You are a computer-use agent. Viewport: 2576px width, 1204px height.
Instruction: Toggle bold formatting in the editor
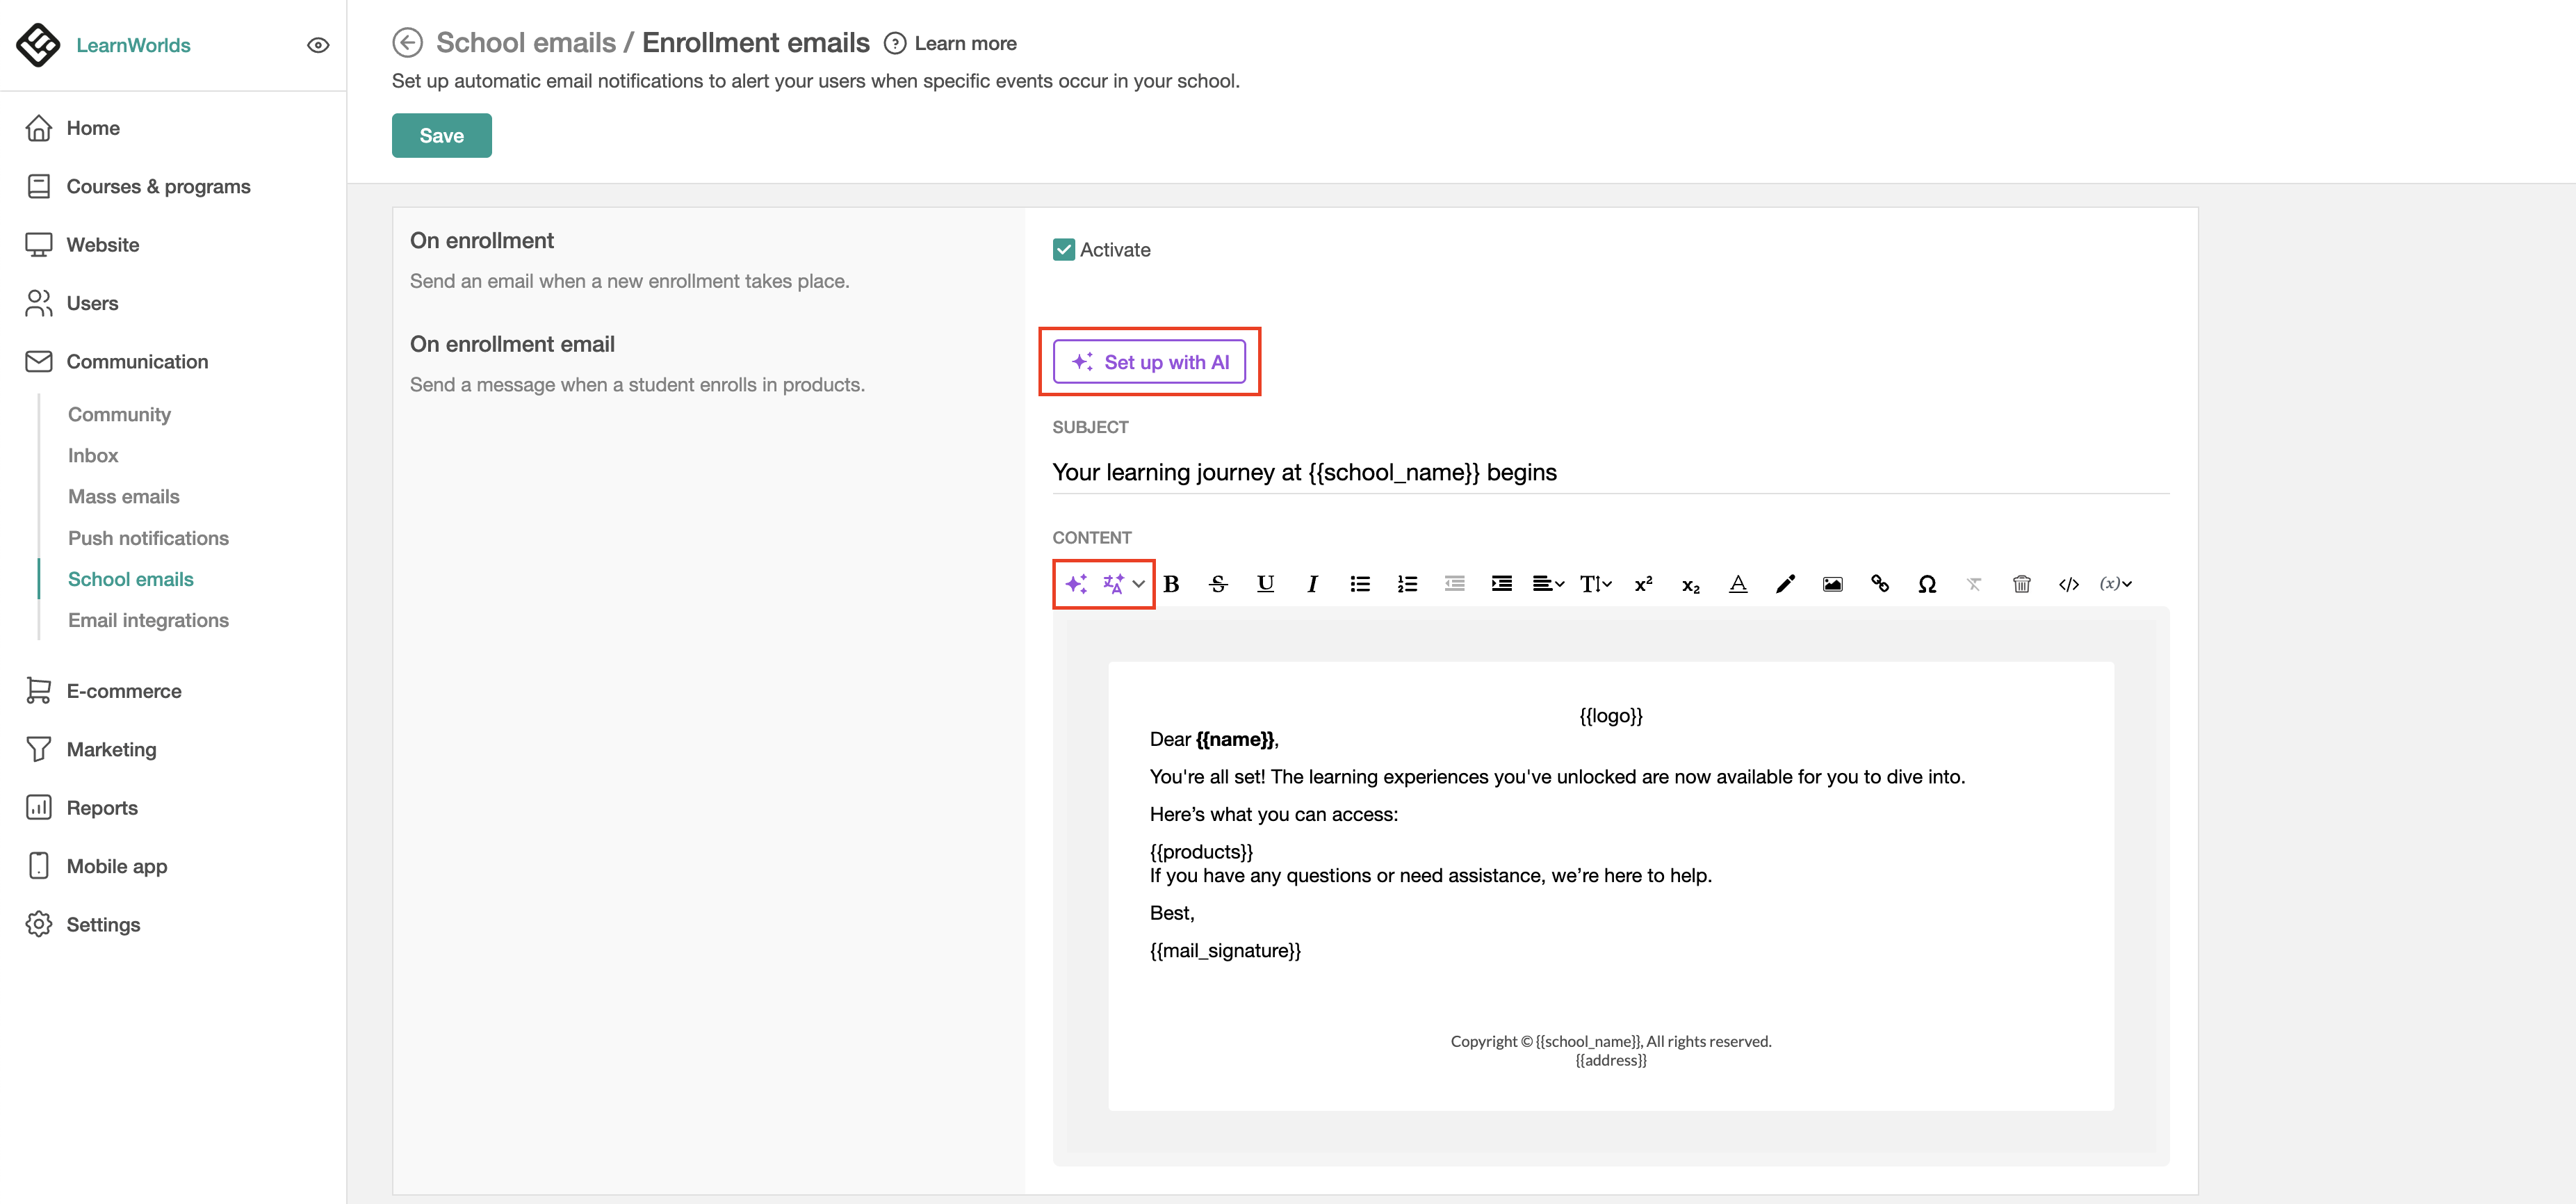click(1171, 584)
